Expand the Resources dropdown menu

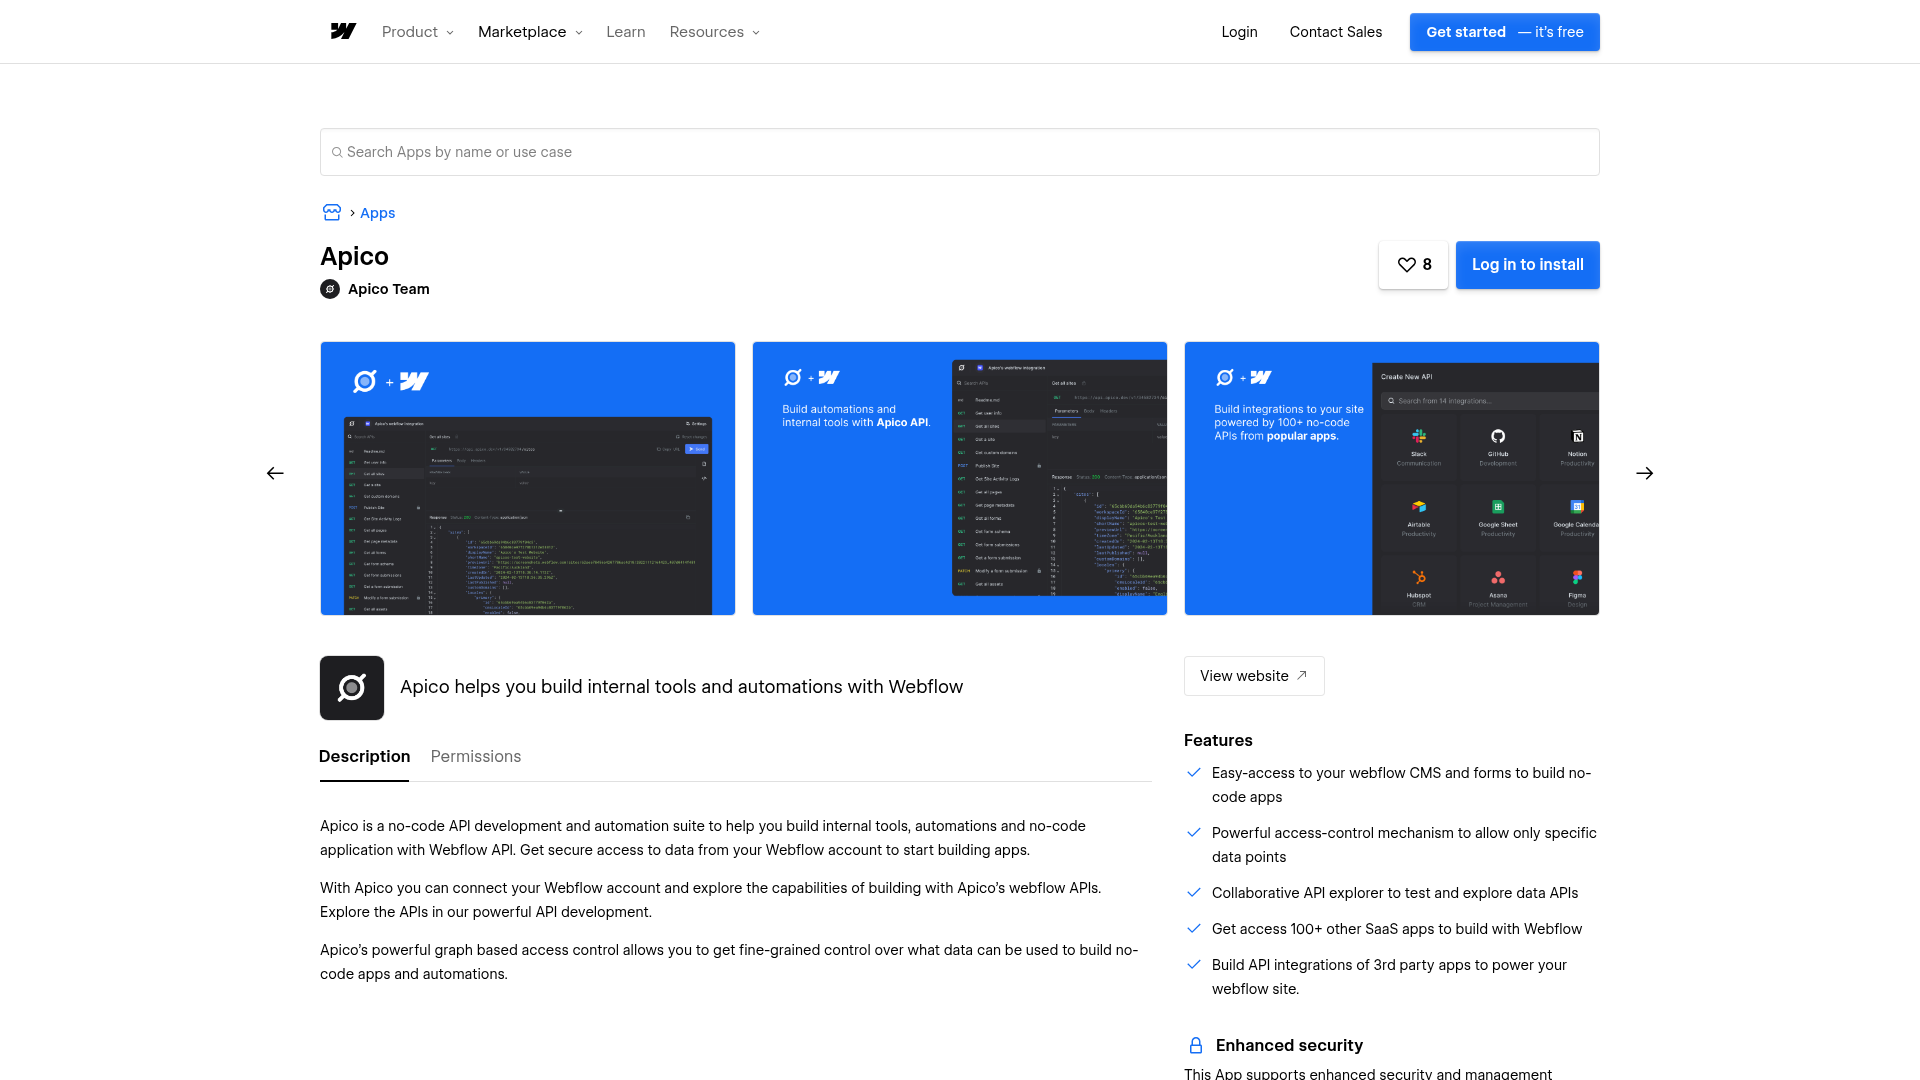715,32
